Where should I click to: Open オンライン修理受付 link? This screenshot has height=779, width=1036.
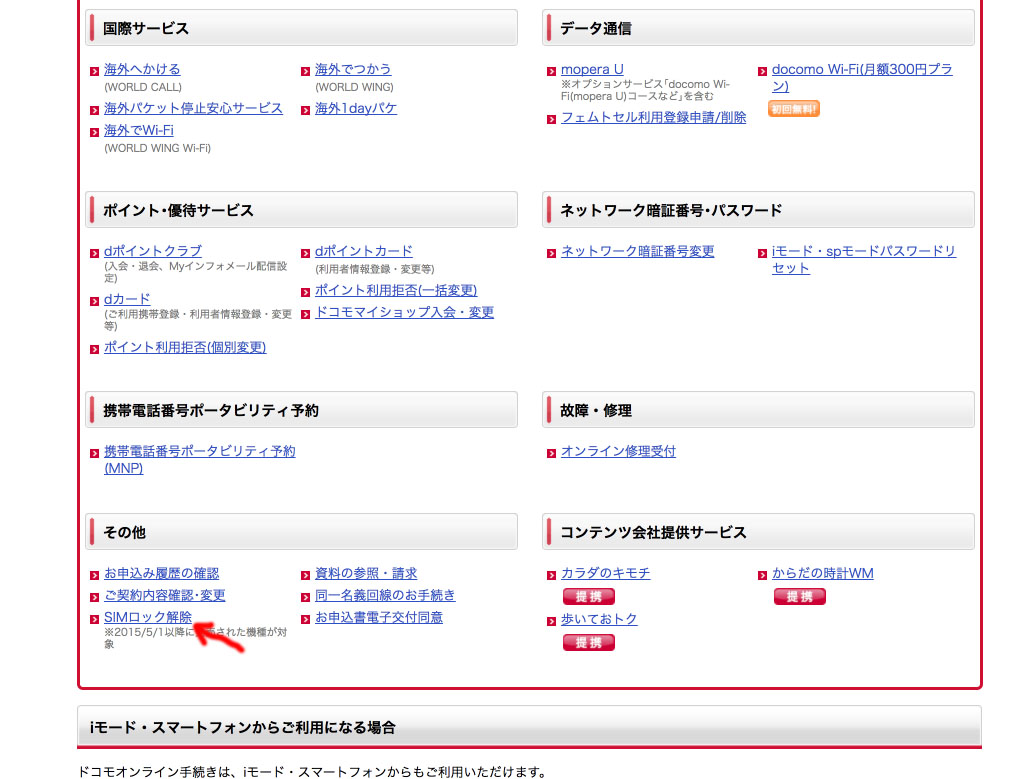point(618,451)
